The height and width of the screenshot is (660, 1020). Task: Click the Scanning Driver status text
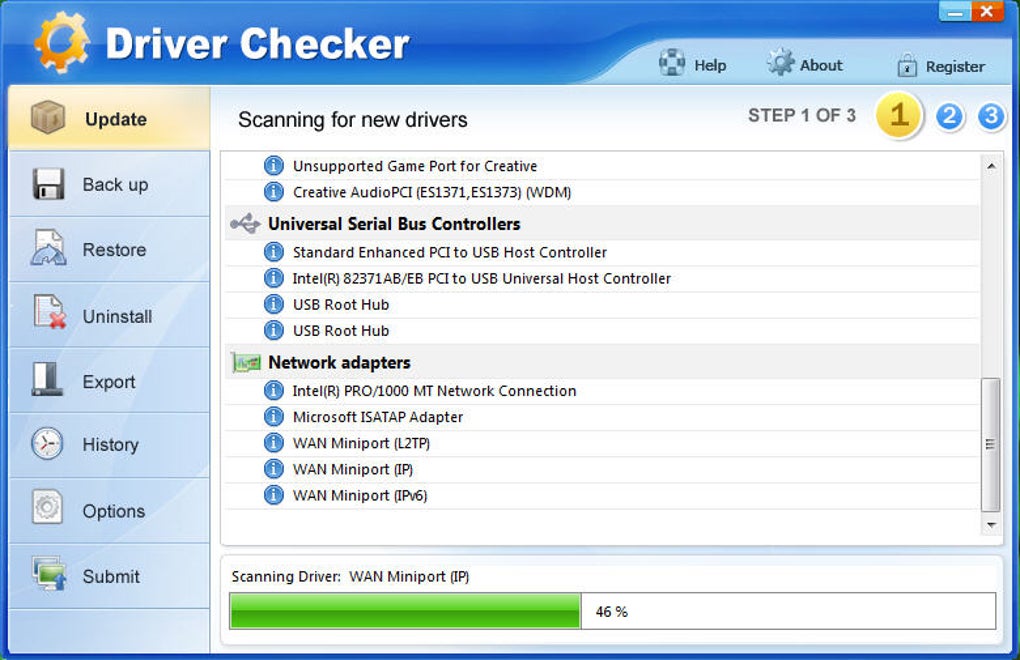point(350,577)
